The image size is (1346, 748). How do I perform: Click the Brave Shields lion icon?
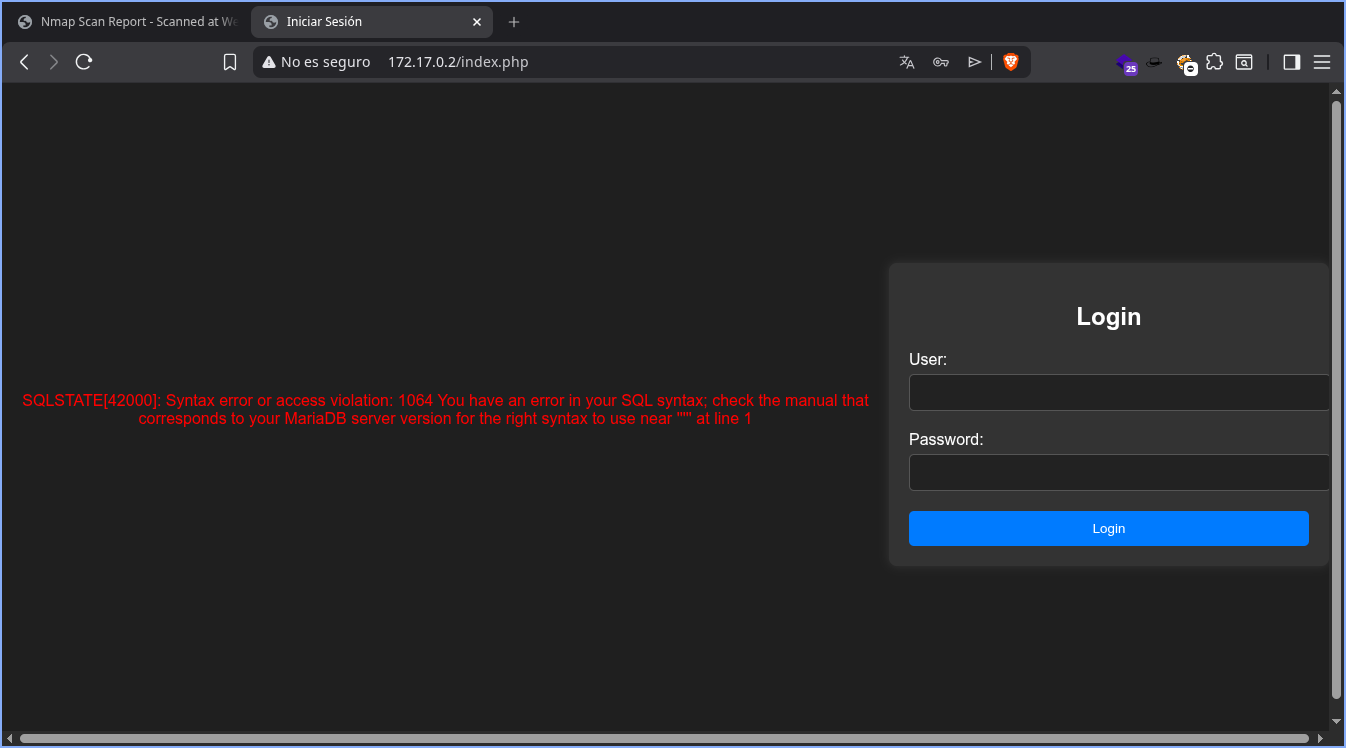coord(1011,62)
